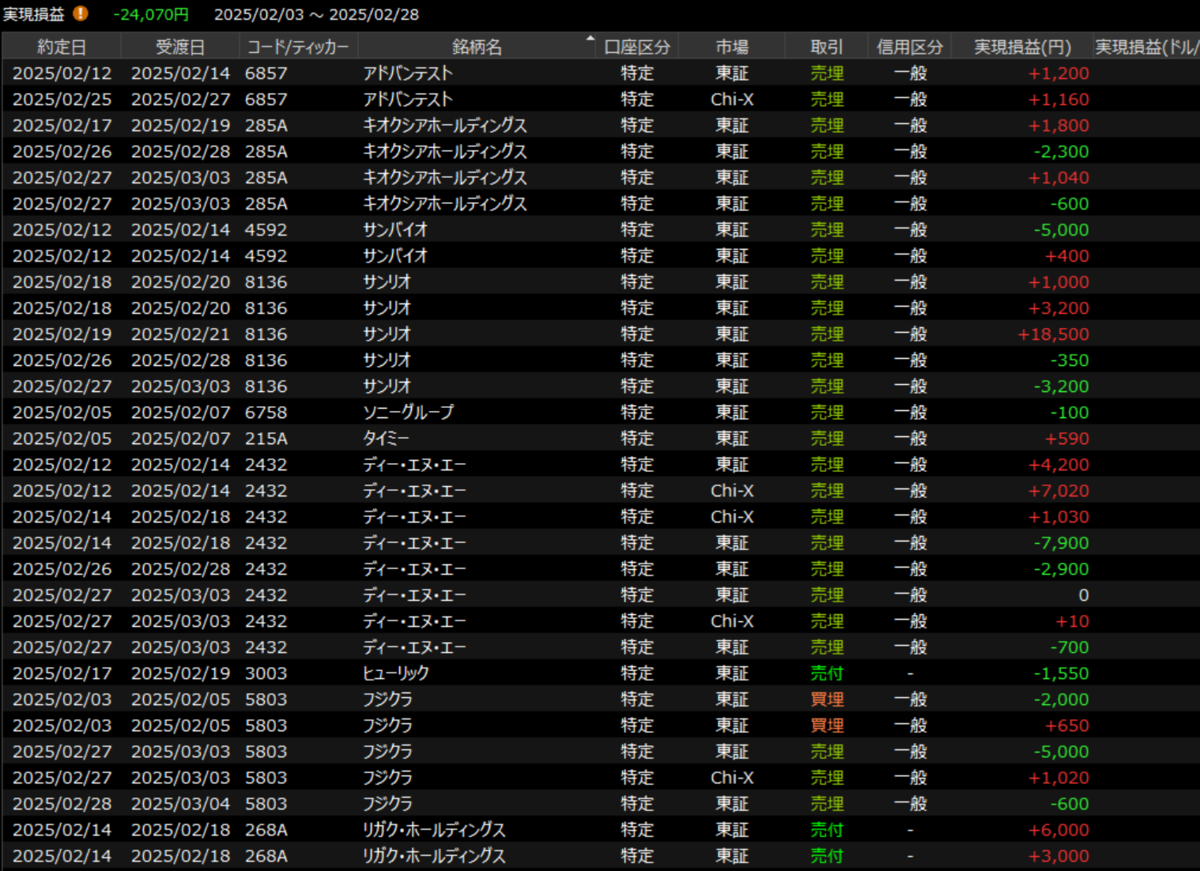Click the date range 2025/02/03 ～ 2025/02/28
This screenshot has height=871, width=1200.
[x=316, y=14]
